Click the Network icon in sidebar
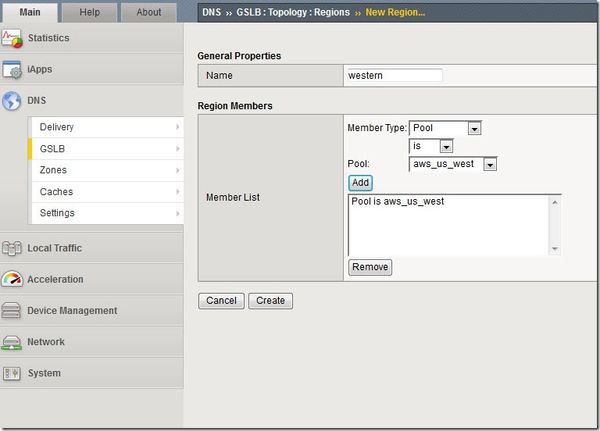The image size is (600, 431). click(x=12, y=342)
